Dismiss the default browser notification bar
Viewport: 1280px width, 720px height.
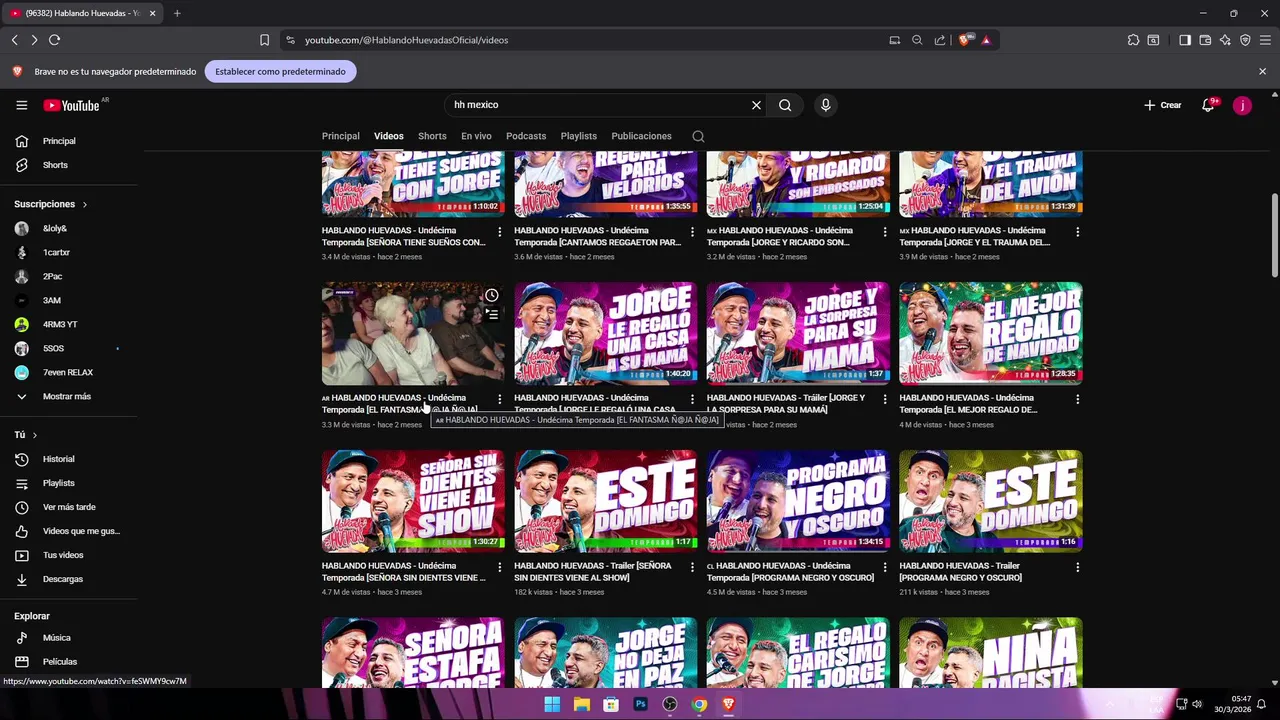pyautogui.click(x=1262, y=71)
